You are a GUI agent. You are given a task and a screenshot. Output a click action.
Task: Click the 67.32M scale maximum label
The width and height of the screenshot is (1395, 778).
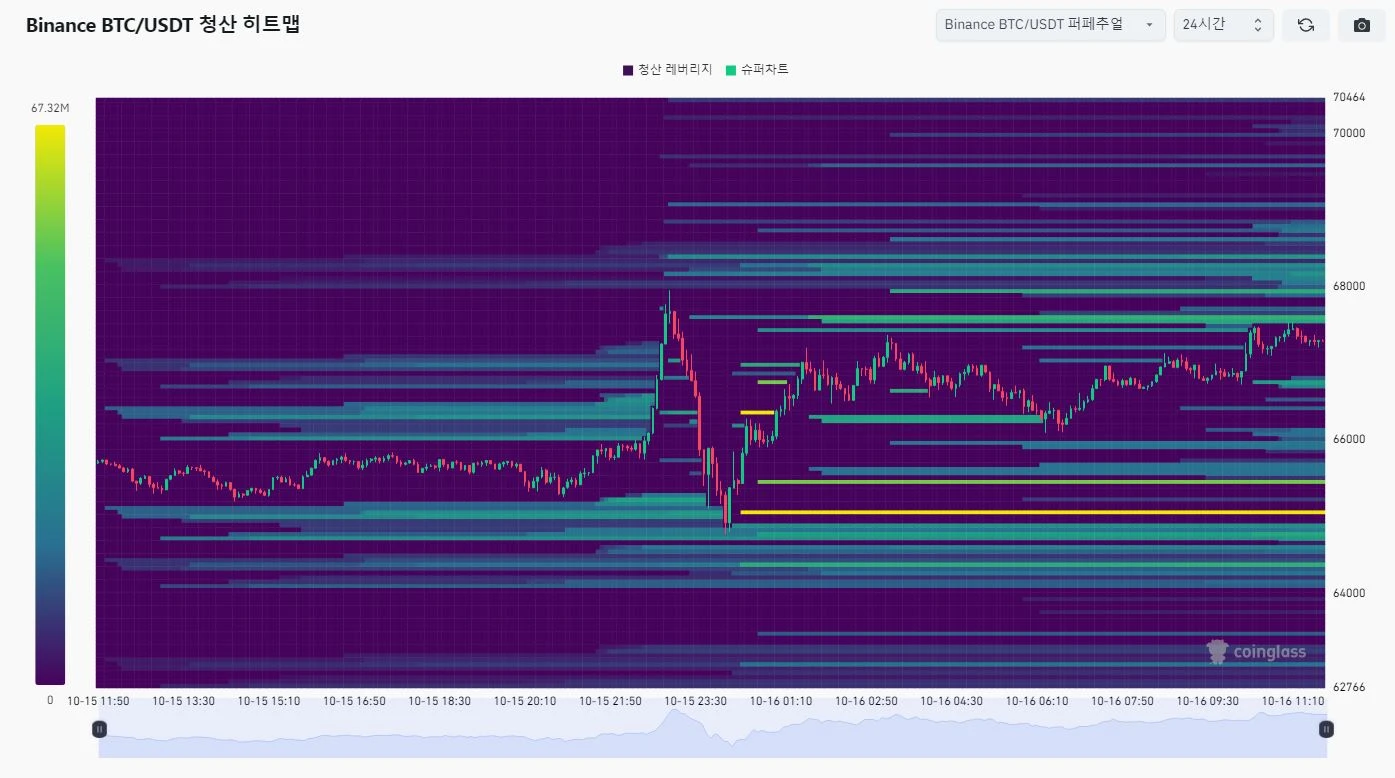pyautogui.click(x=50, y=108)
